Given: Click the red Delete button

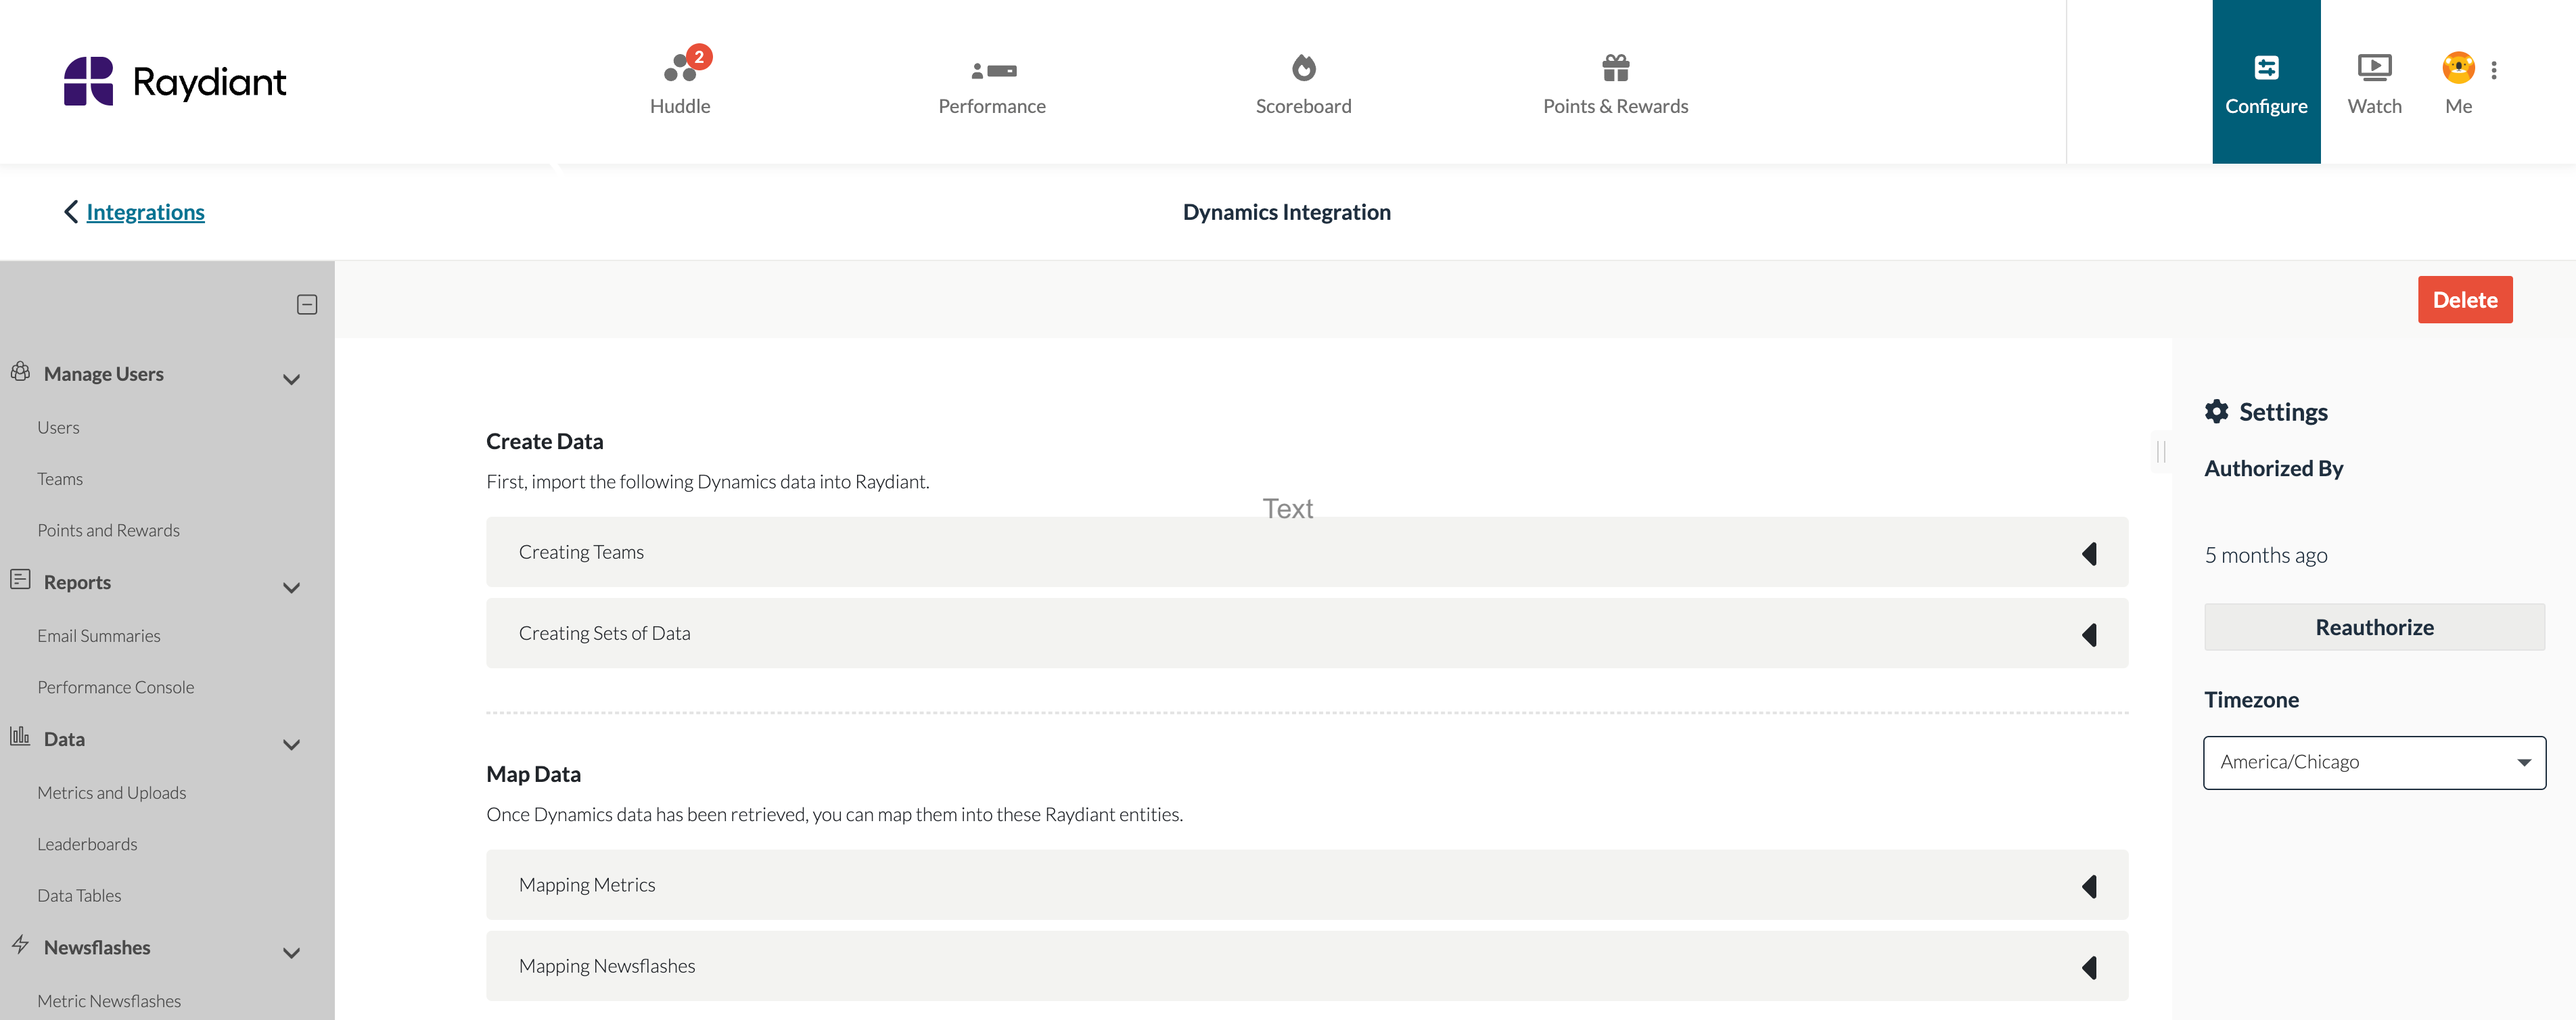Looking at the screenshot, I should click(x=2464, y=299).
